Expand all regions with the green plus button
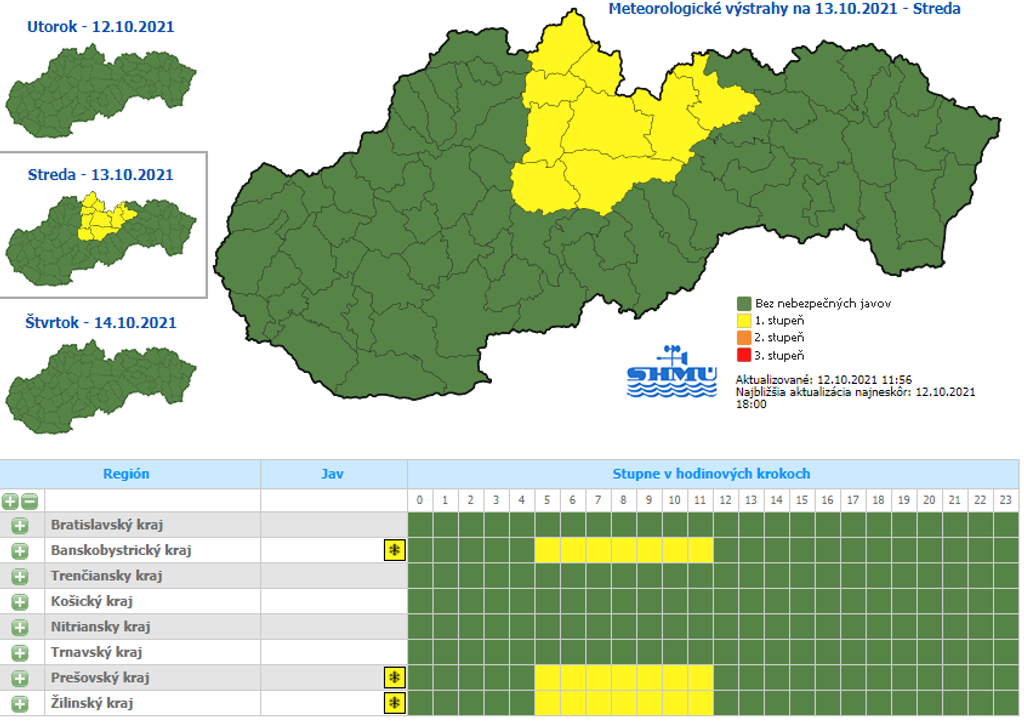This screenshot has width=1024, height=723. 10,501
